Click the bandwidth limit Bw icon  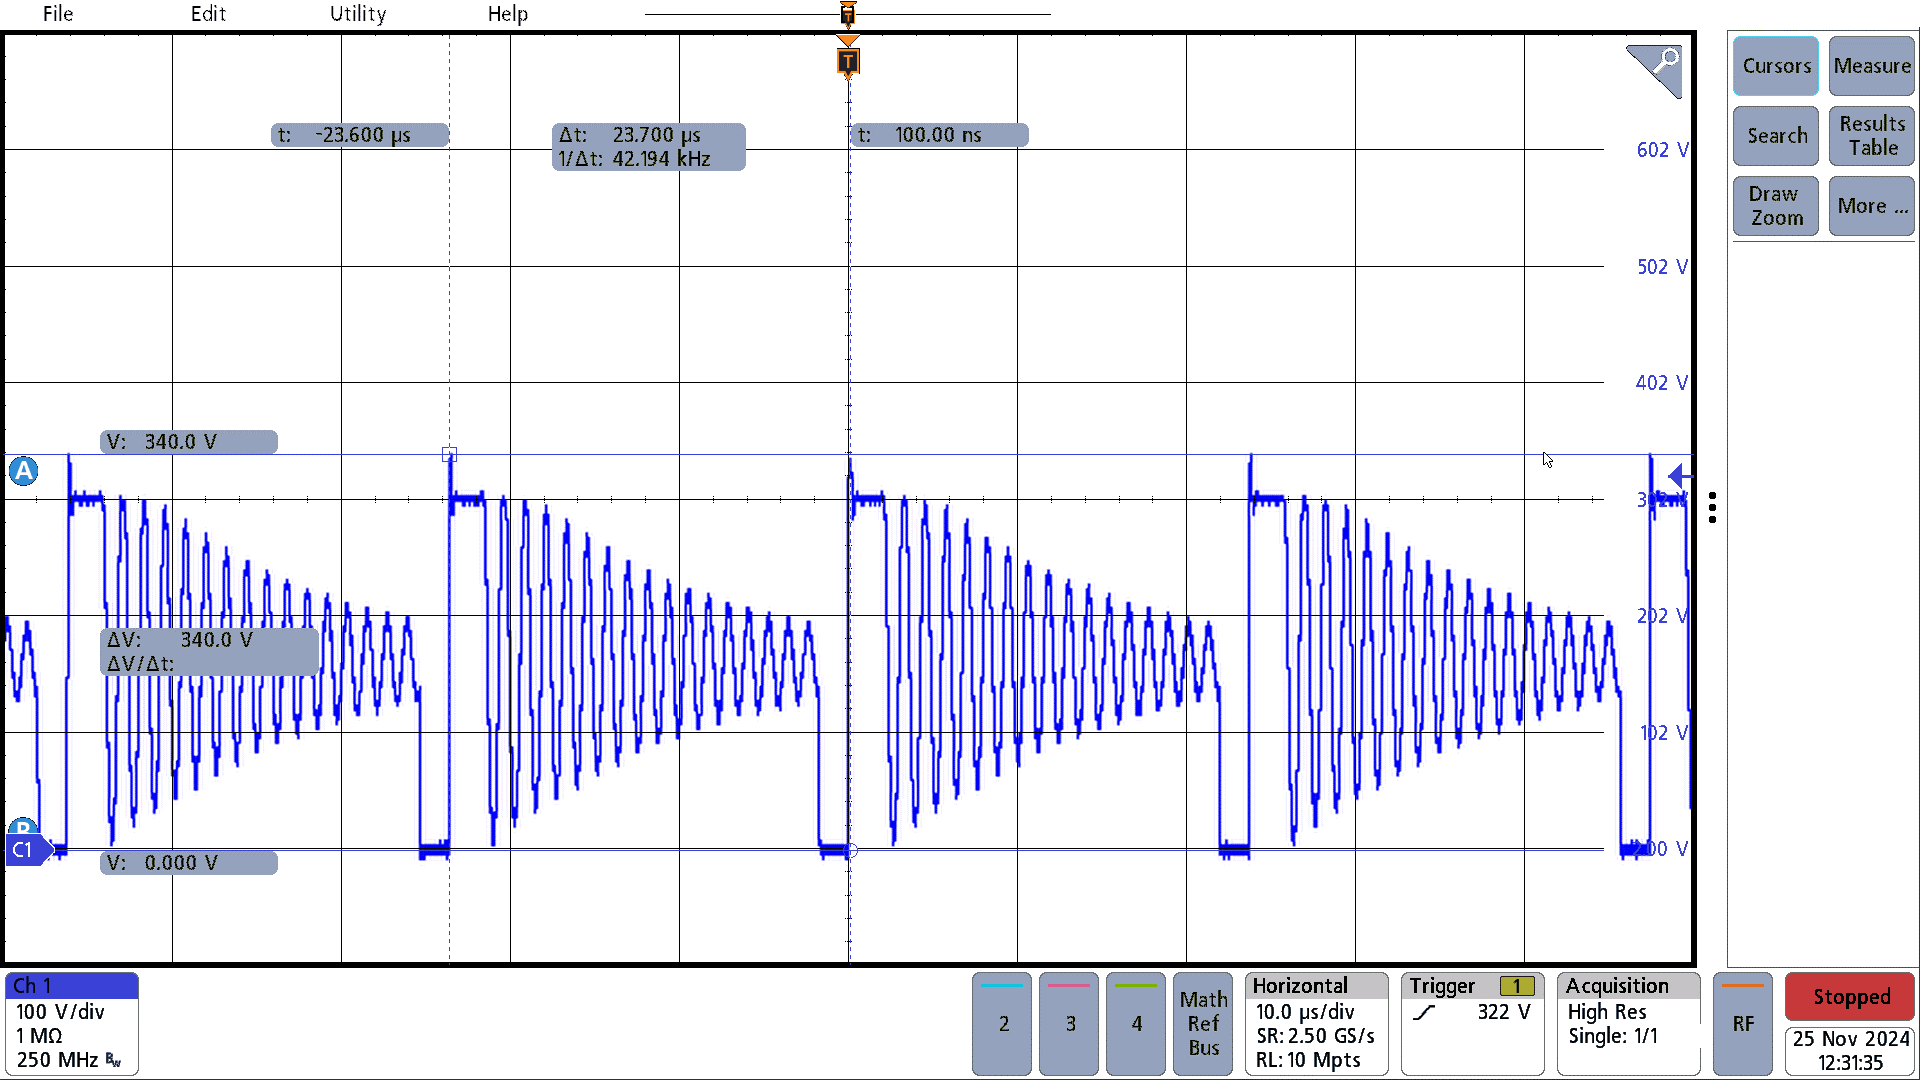(113, 1060)
